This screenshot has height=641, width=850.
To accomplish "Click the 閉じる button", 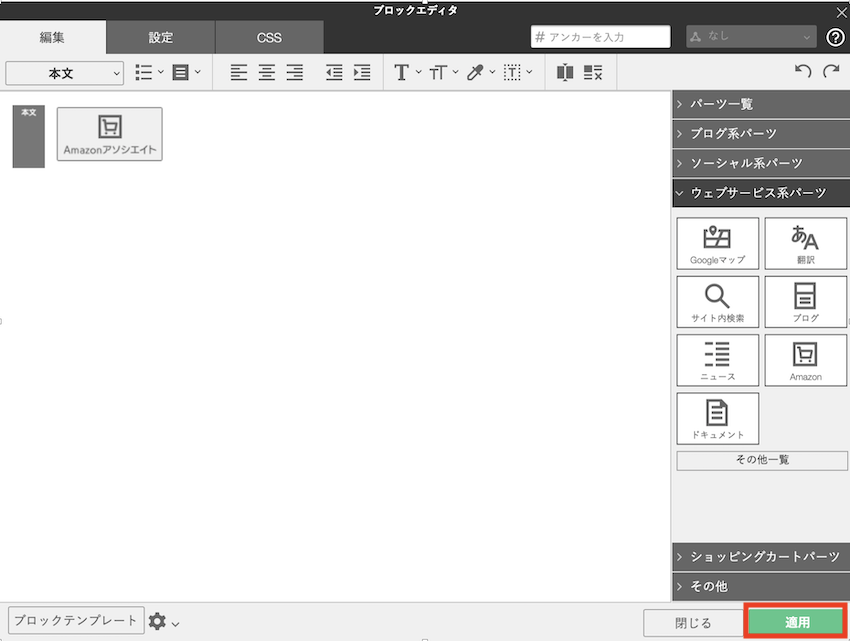I will (x=693, y=623).
